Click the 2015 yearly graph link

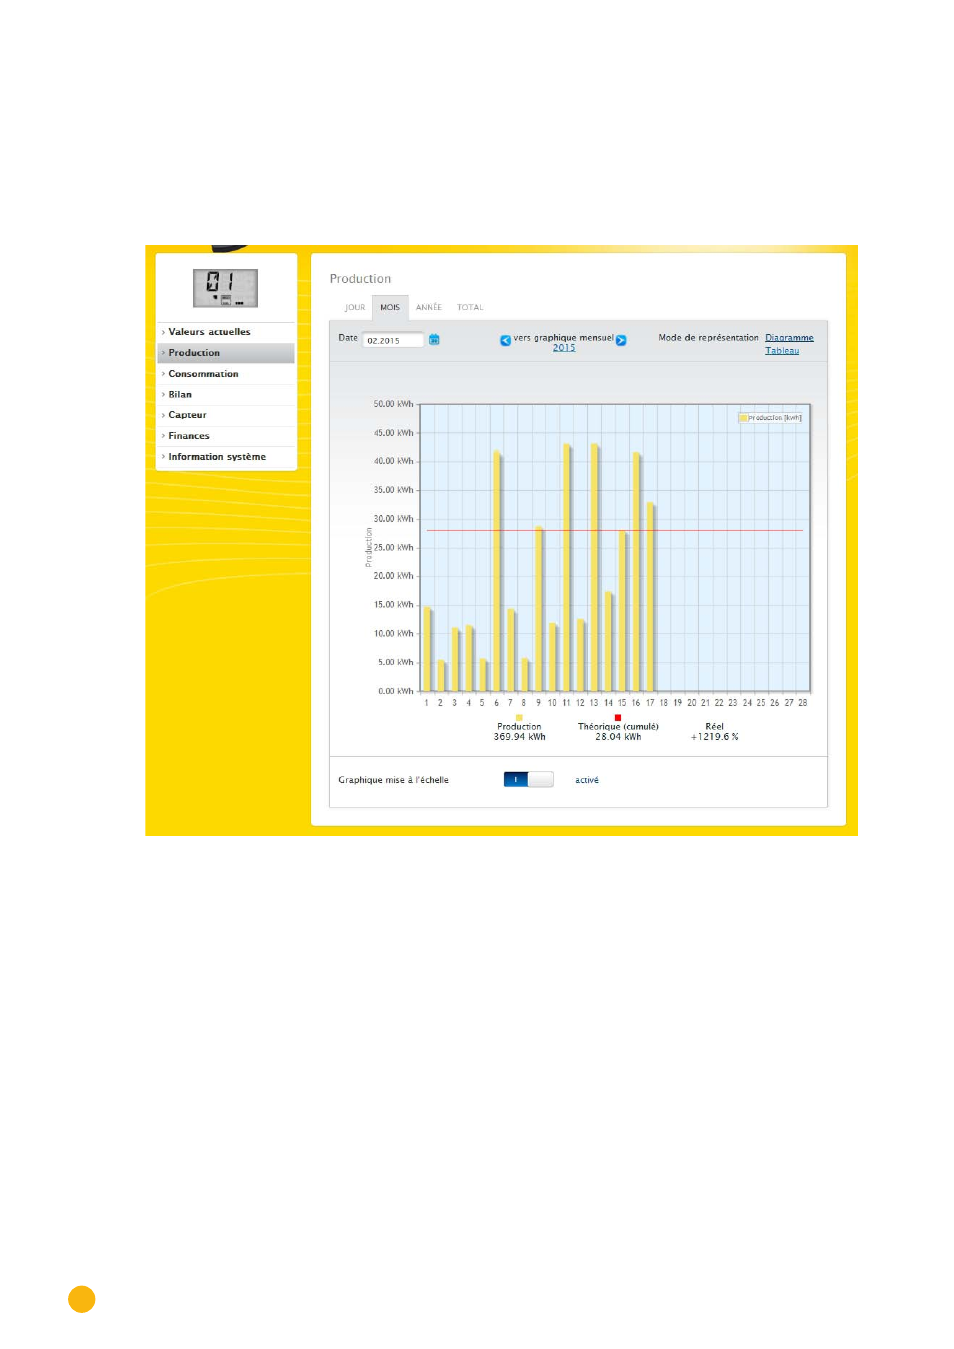coord(564,348)
